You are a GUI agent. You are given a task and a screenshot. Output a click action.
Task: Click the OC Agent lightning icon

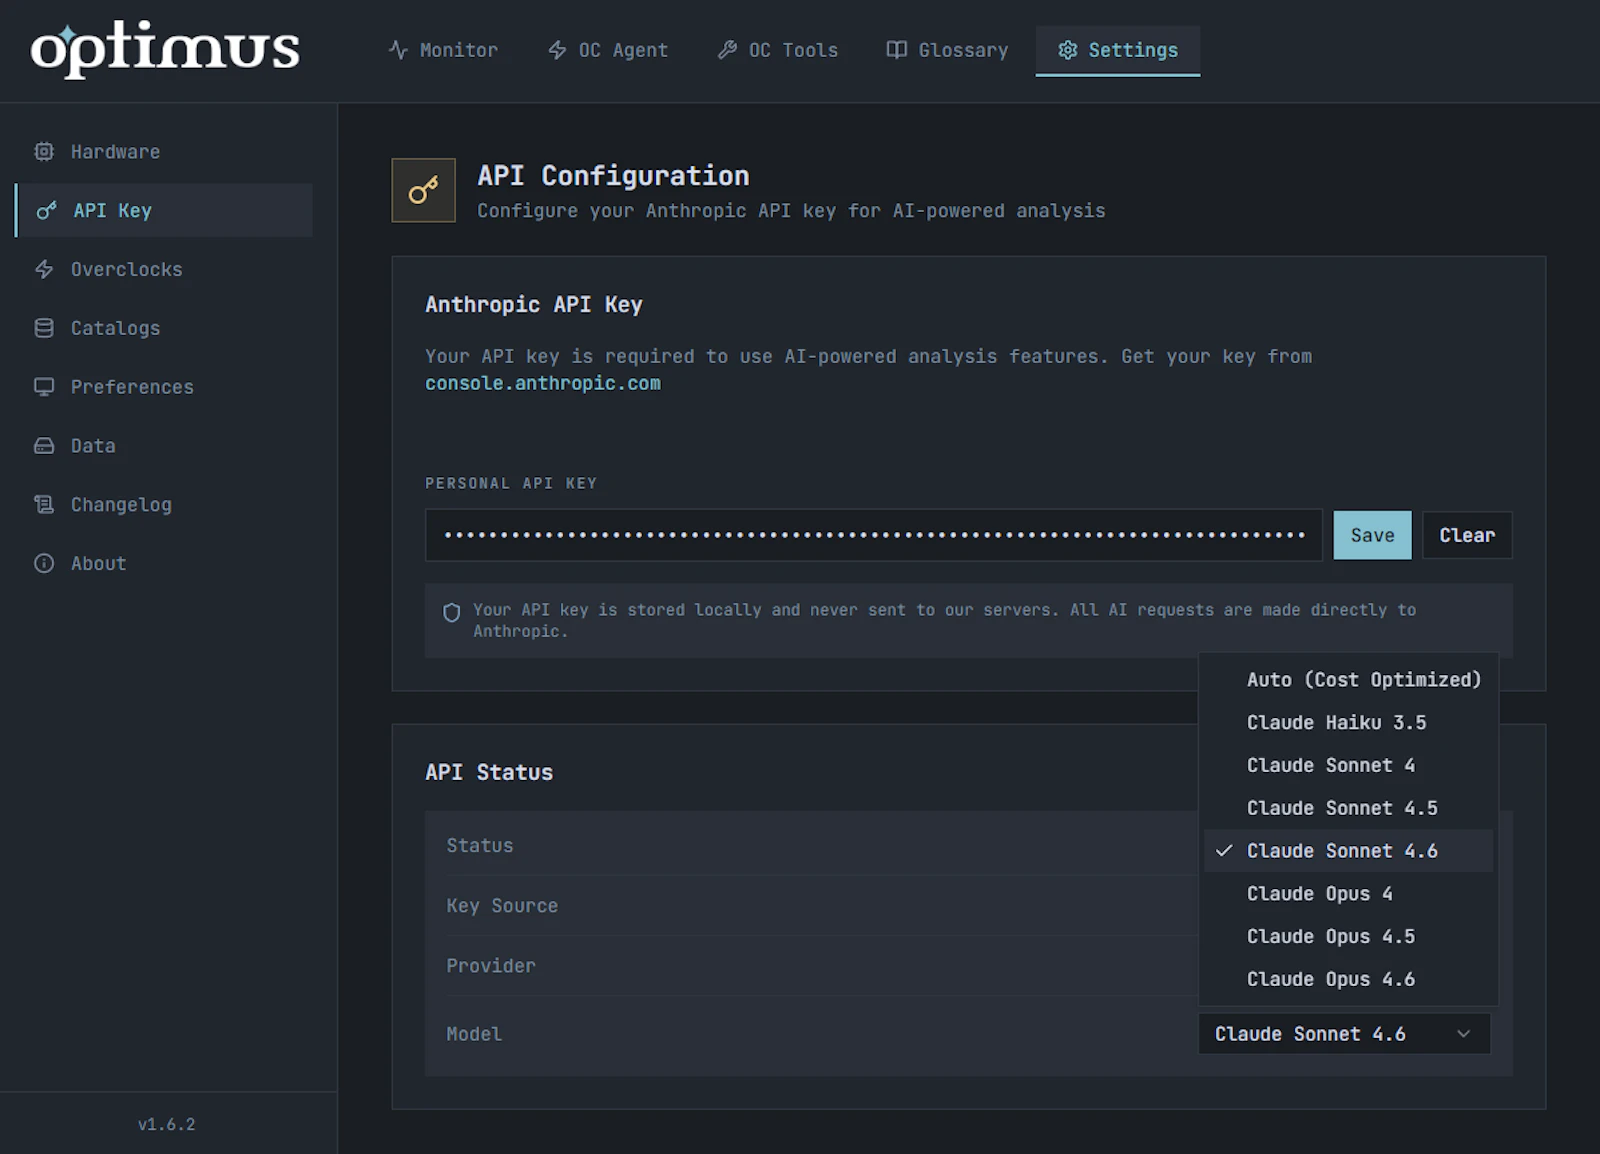(x=557, y=50)
